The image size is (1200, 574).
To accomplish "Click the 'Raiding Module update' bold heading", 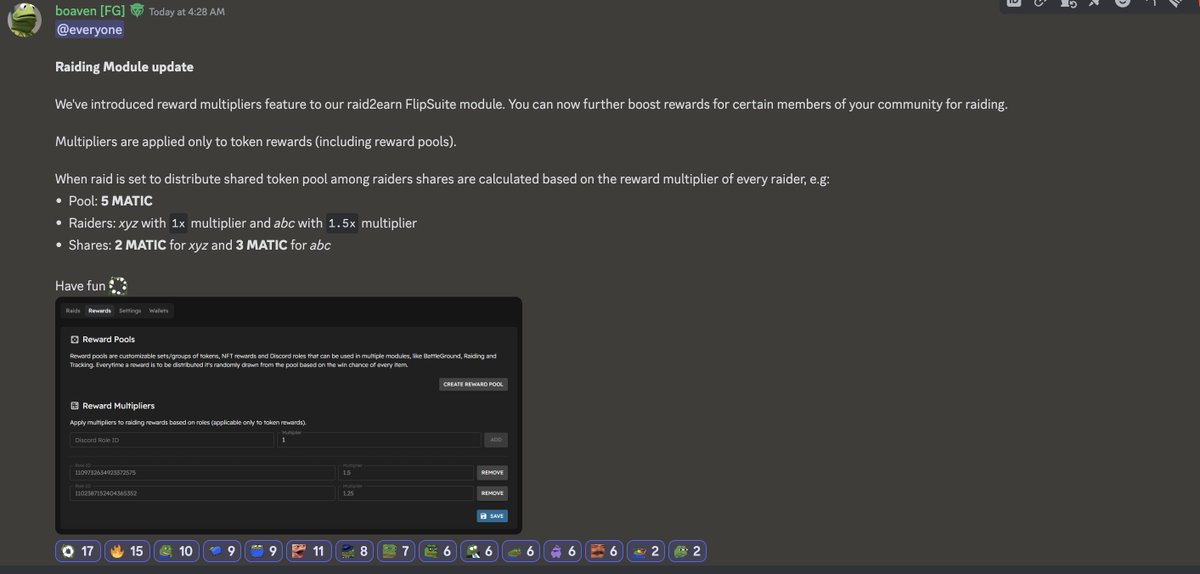I will tap(124, 67).
